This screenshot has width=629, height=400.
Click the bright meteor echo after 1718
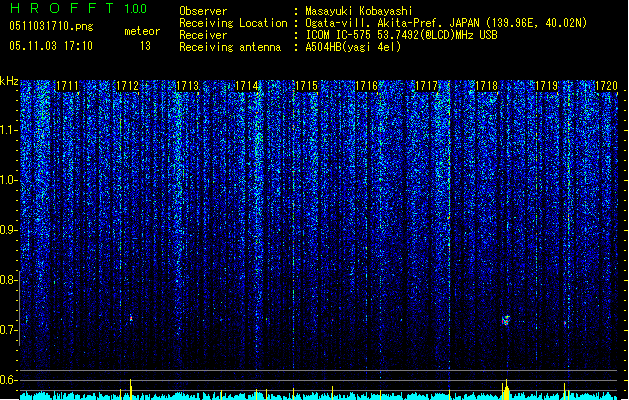(x=506, y=320)
